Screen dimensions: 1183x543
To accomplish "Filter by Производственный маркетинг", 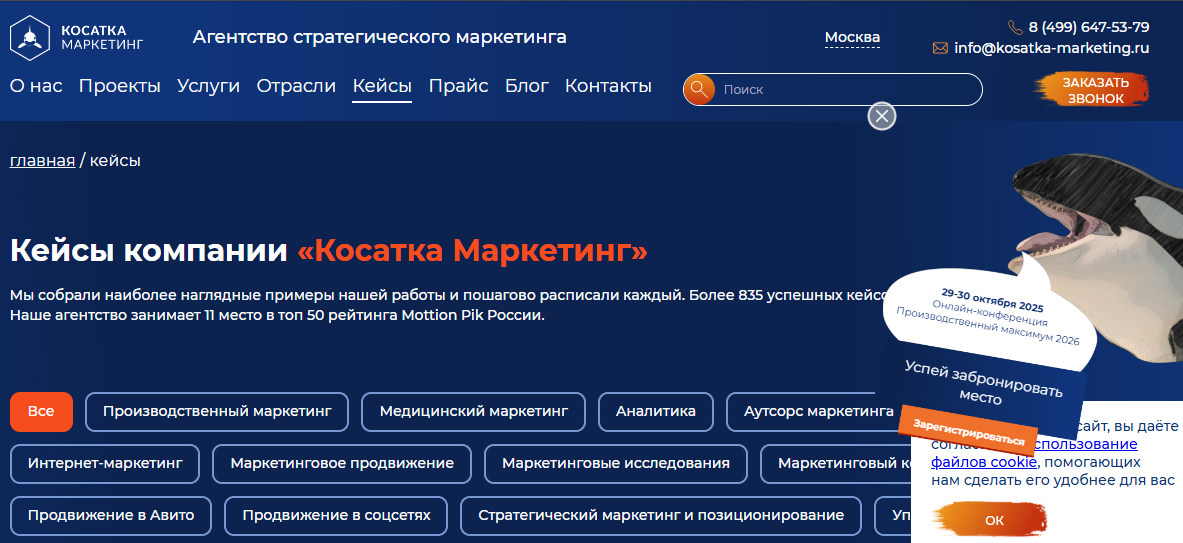I will tap(217, 412).
